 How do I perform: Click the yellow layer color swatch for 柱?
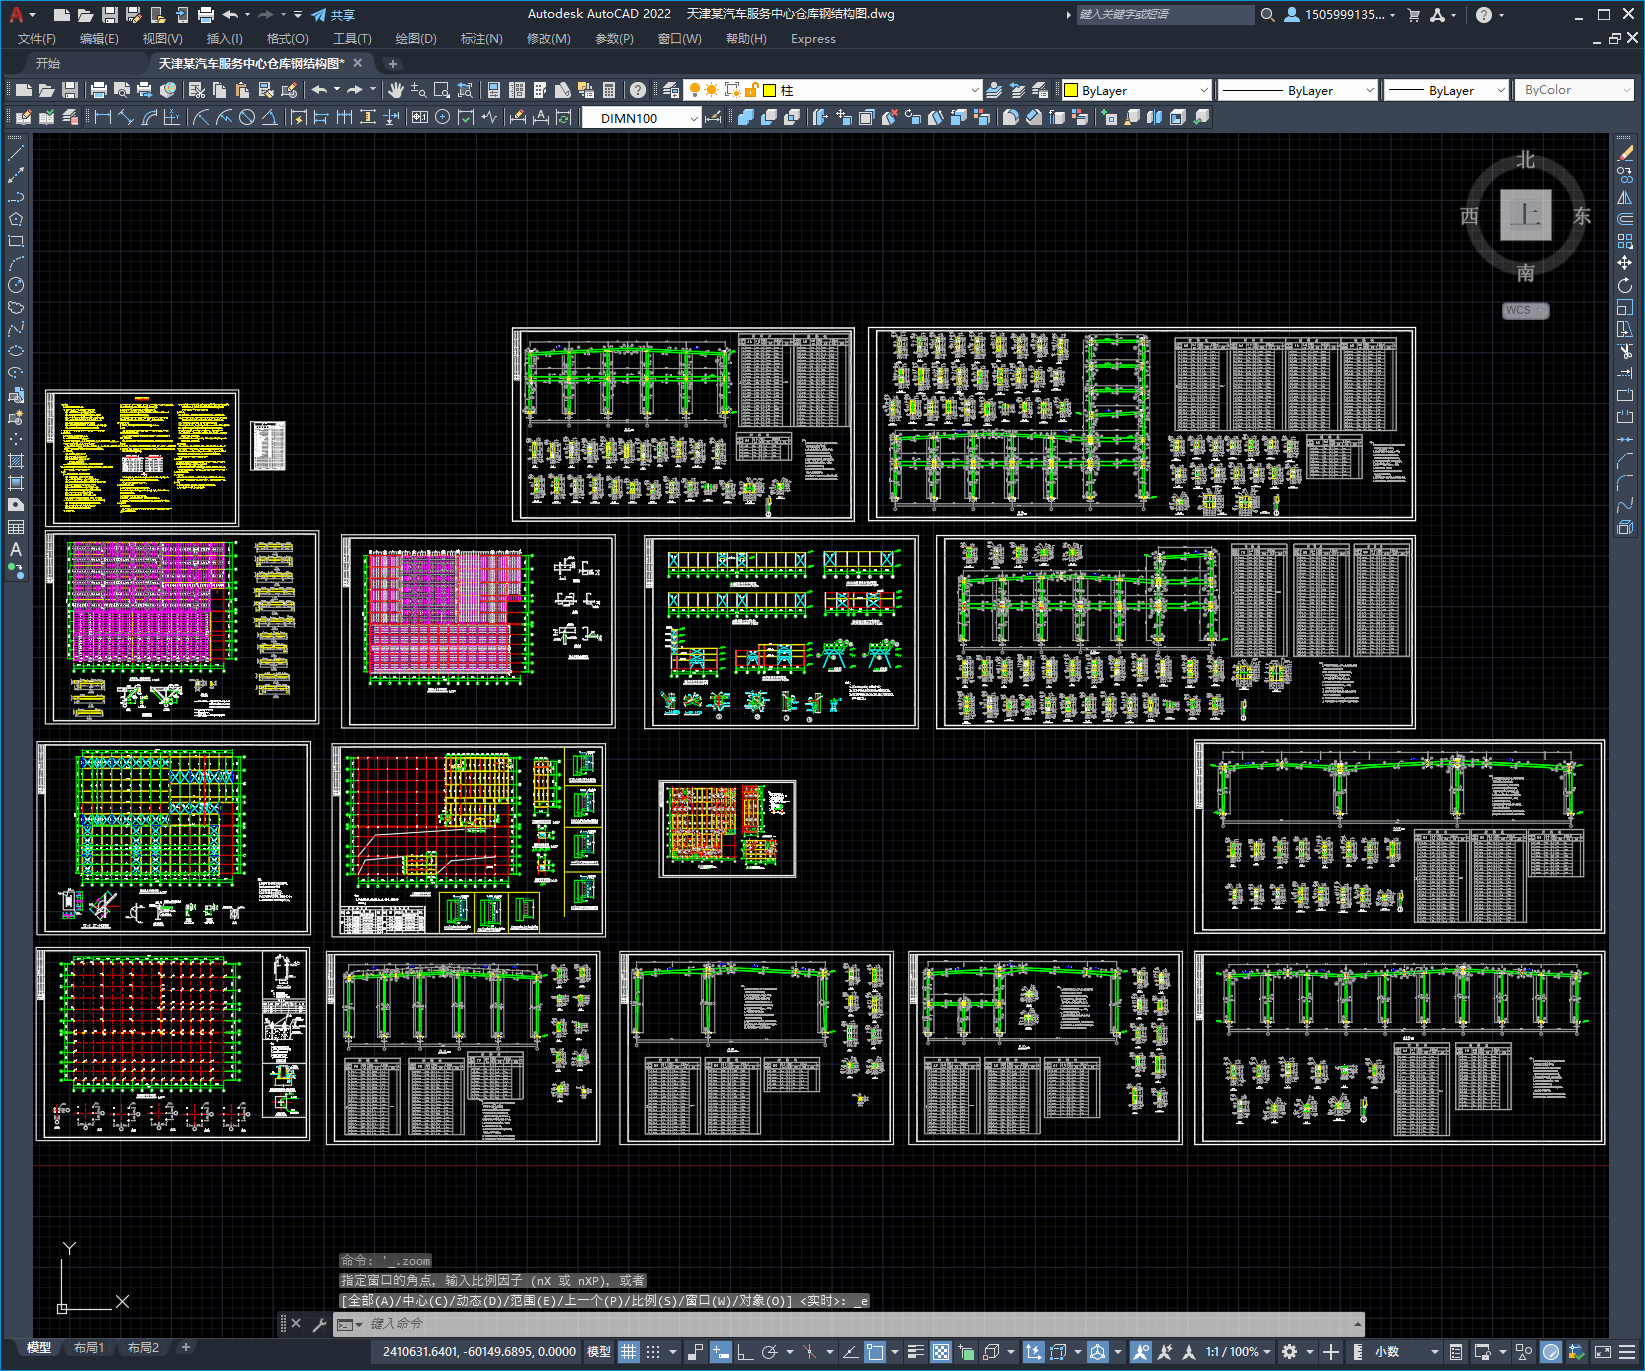point(770,90)
